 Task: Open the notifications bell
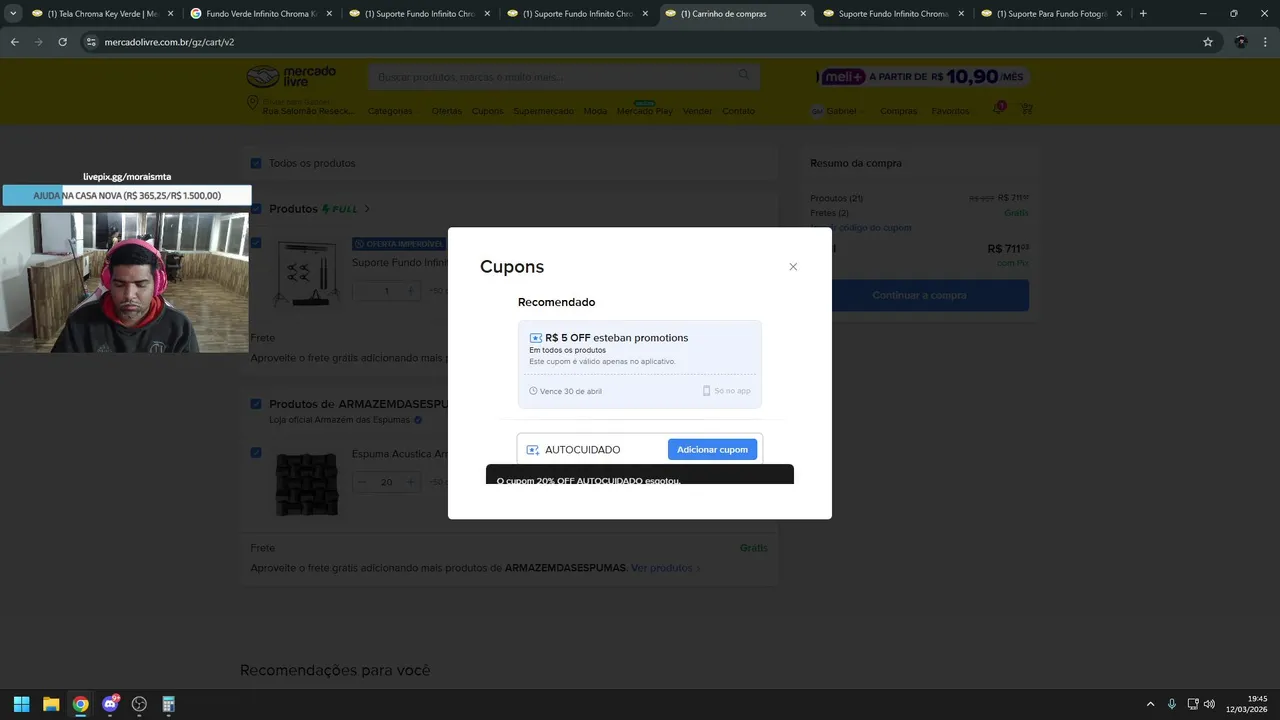point(998,108)
